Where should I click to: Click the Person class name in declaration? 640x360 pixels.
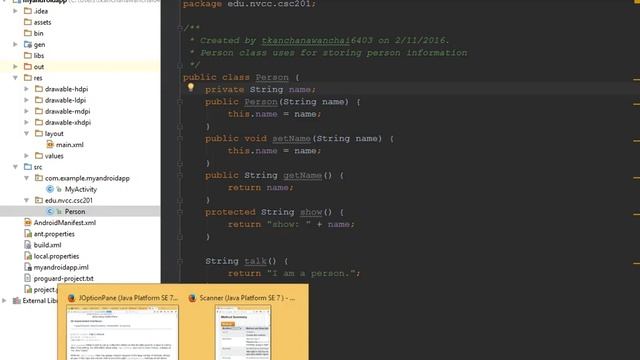coord(272,77)
